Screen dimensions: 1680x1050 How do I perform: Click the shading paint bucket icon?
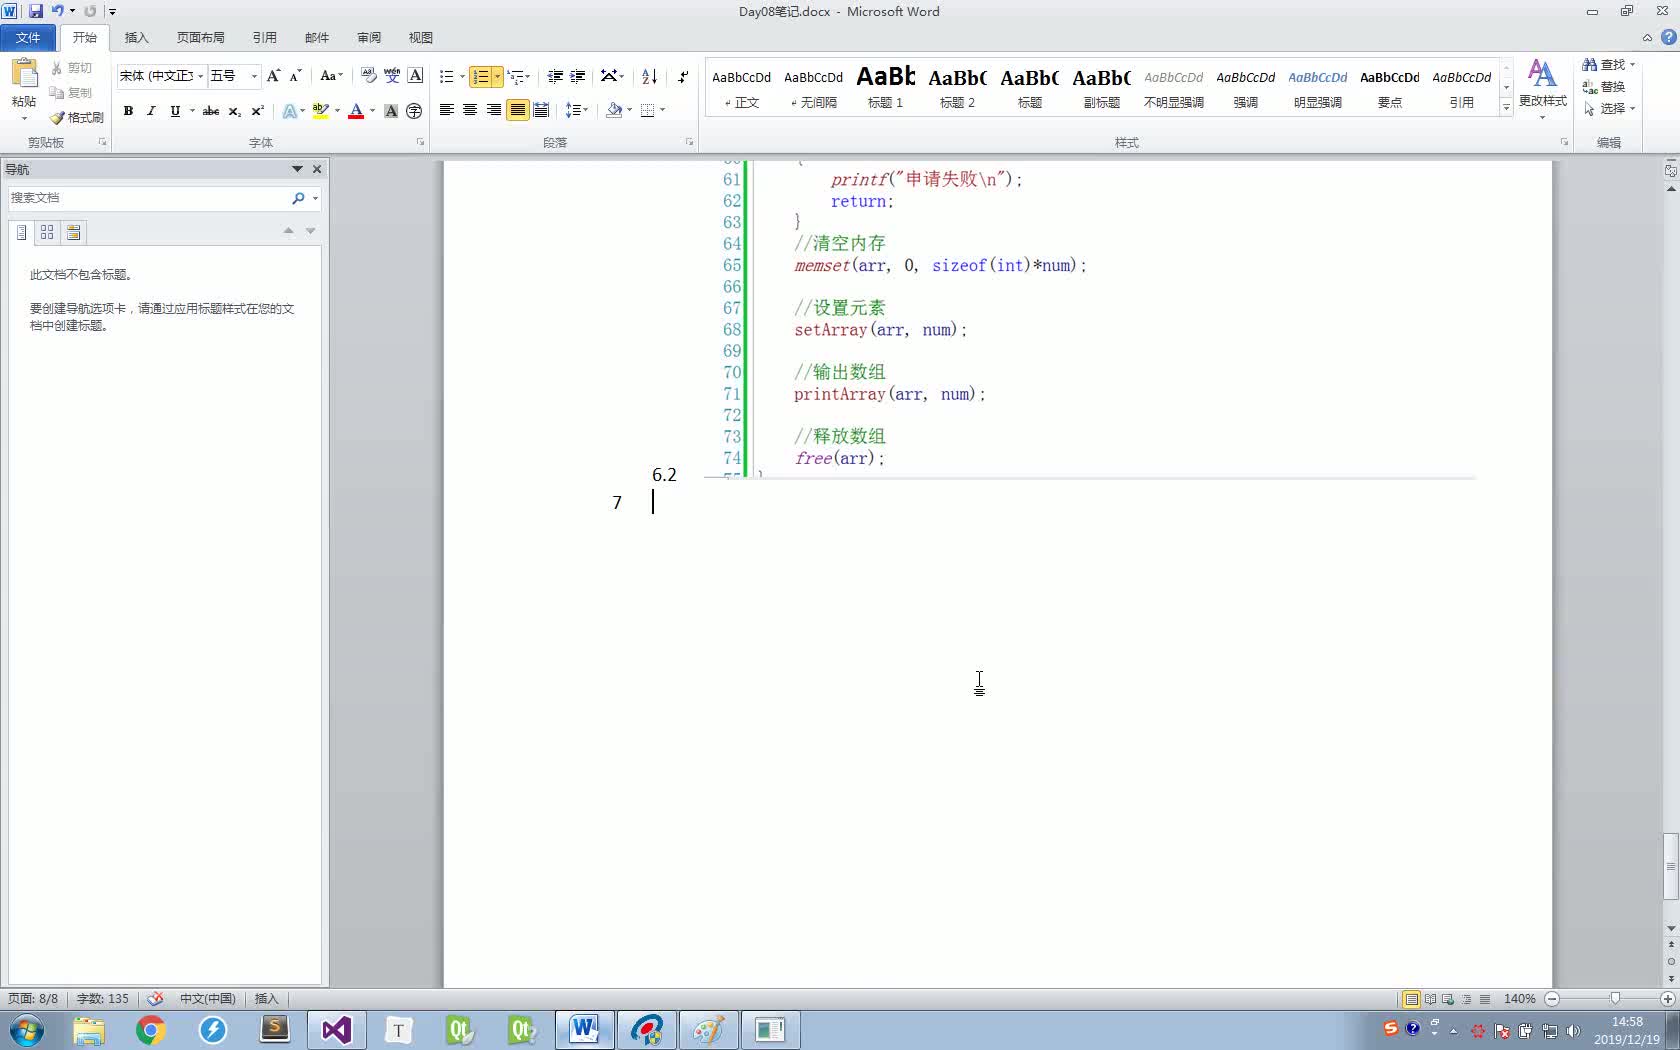[614, 110]
